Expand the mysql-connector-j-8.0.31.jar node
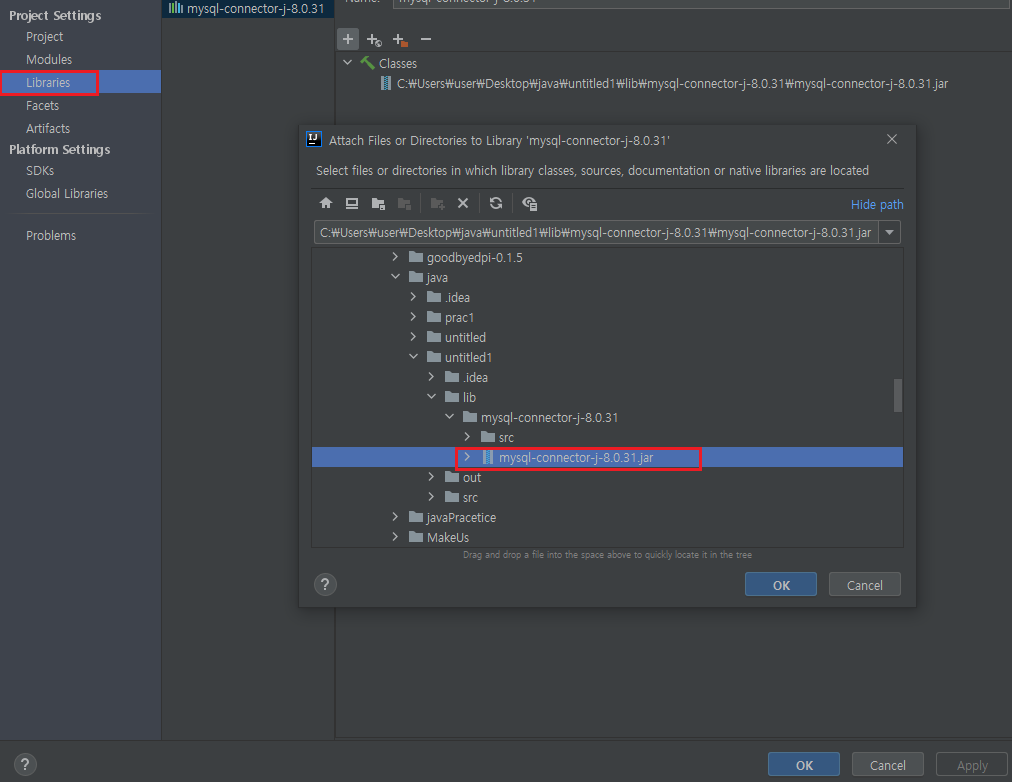Image resolution: width=1012 pixels, height=782 pixels. point(467,457)
